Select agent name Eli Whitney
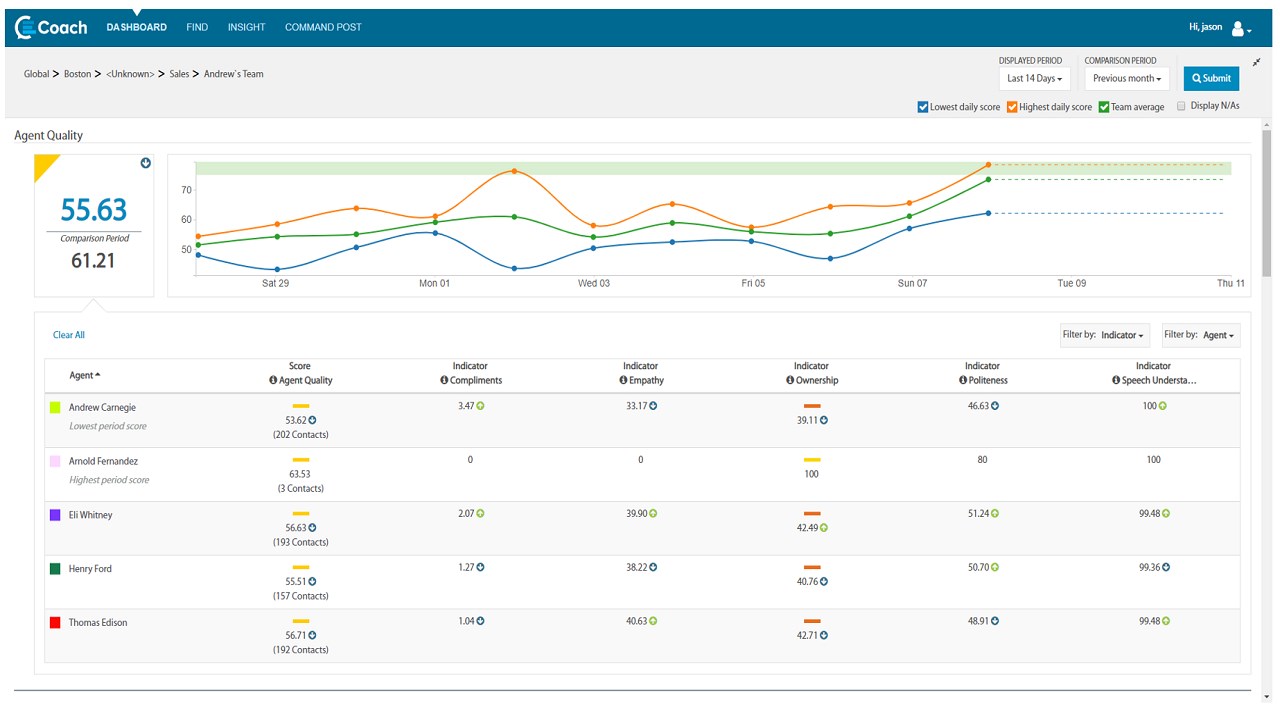This screenshot has width=1280, height=720. 91,515
